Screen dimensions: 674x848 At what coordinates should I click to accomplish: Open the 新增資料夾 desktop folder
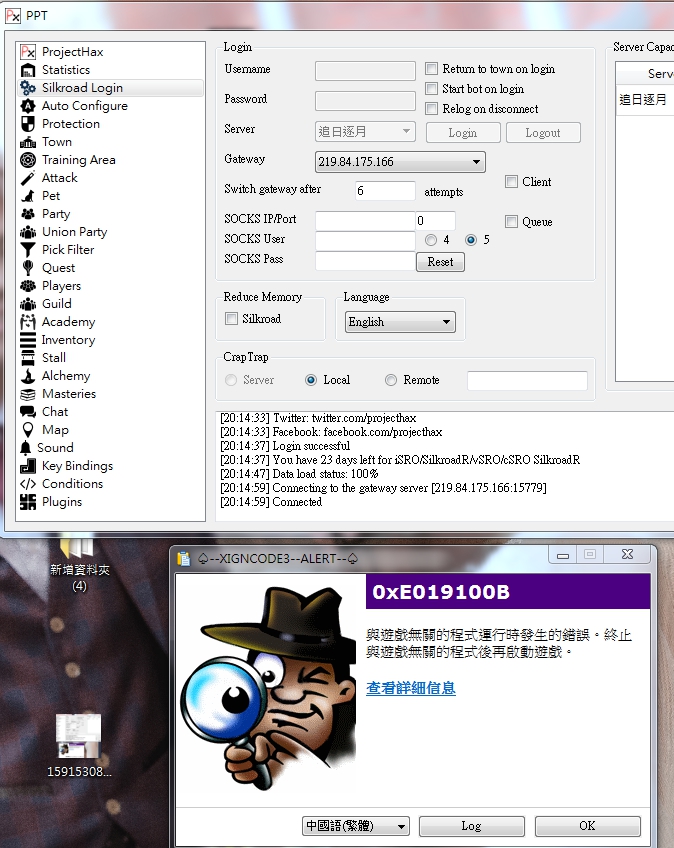tap(78, 552)
